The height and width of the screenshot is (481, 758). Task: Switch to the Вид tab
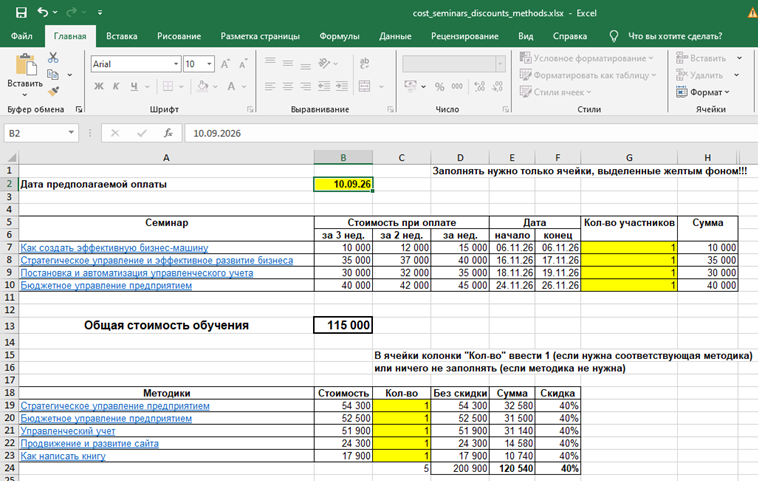pos(525,36)
